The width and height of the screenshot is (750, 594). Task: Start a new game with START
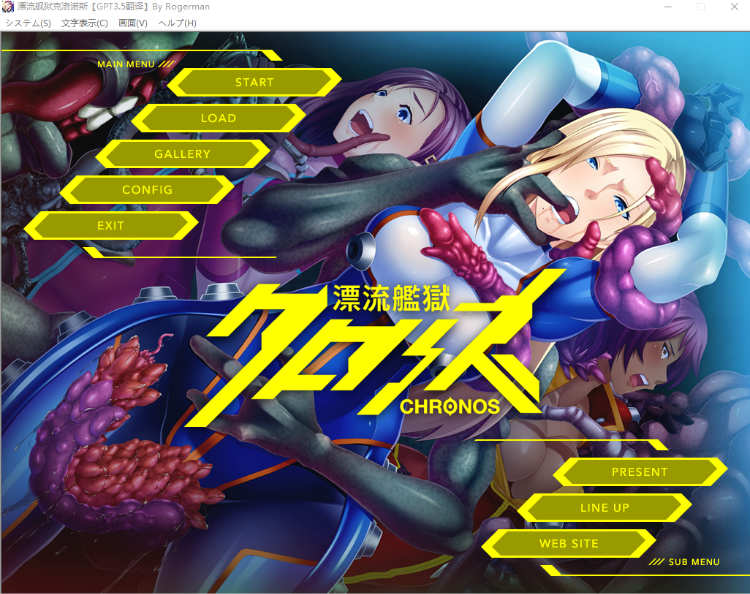pos(254,82)
